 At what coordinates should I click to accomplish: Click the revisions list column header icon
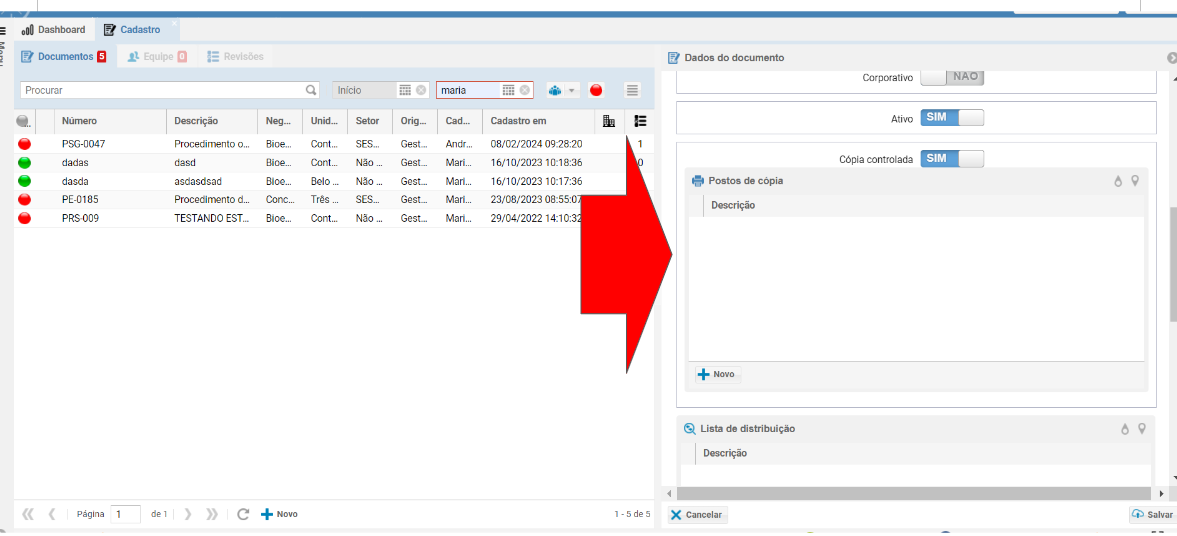click(x=640, y=121)
